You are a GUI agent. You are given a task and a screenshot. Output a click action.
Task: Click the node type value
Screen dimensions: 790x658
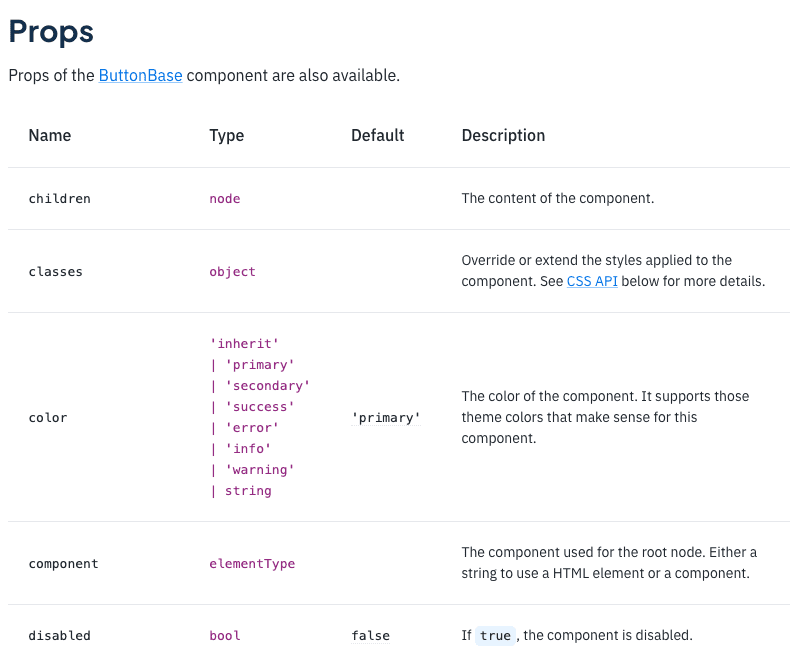click(x=225, y=199)
